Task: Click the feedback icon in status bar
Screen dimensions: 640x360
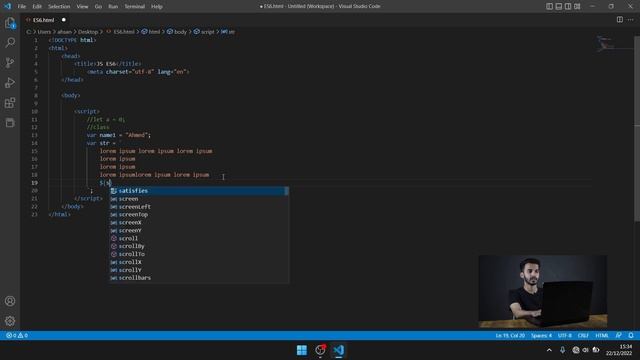Action: click(619, 335)
